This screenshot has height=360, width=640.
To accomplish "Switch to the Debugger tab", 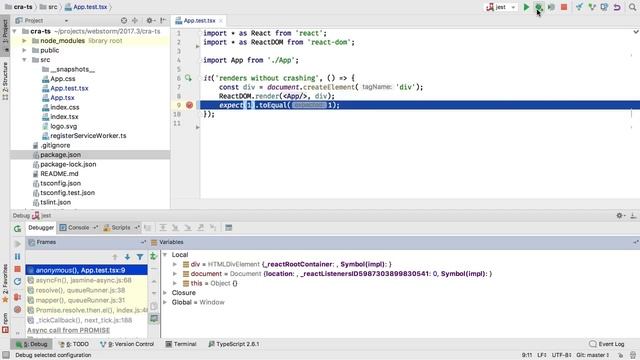I will [x=41, y=227].
